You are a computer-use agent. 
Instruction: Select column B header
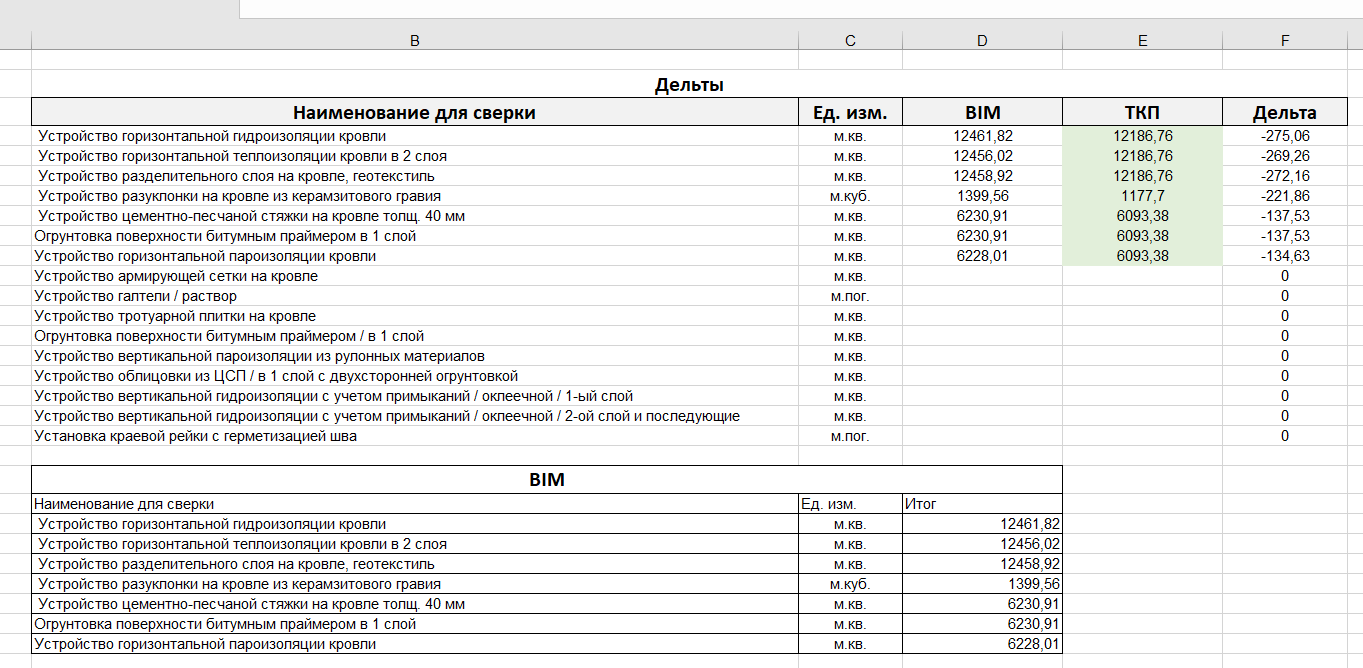point(415,40)
